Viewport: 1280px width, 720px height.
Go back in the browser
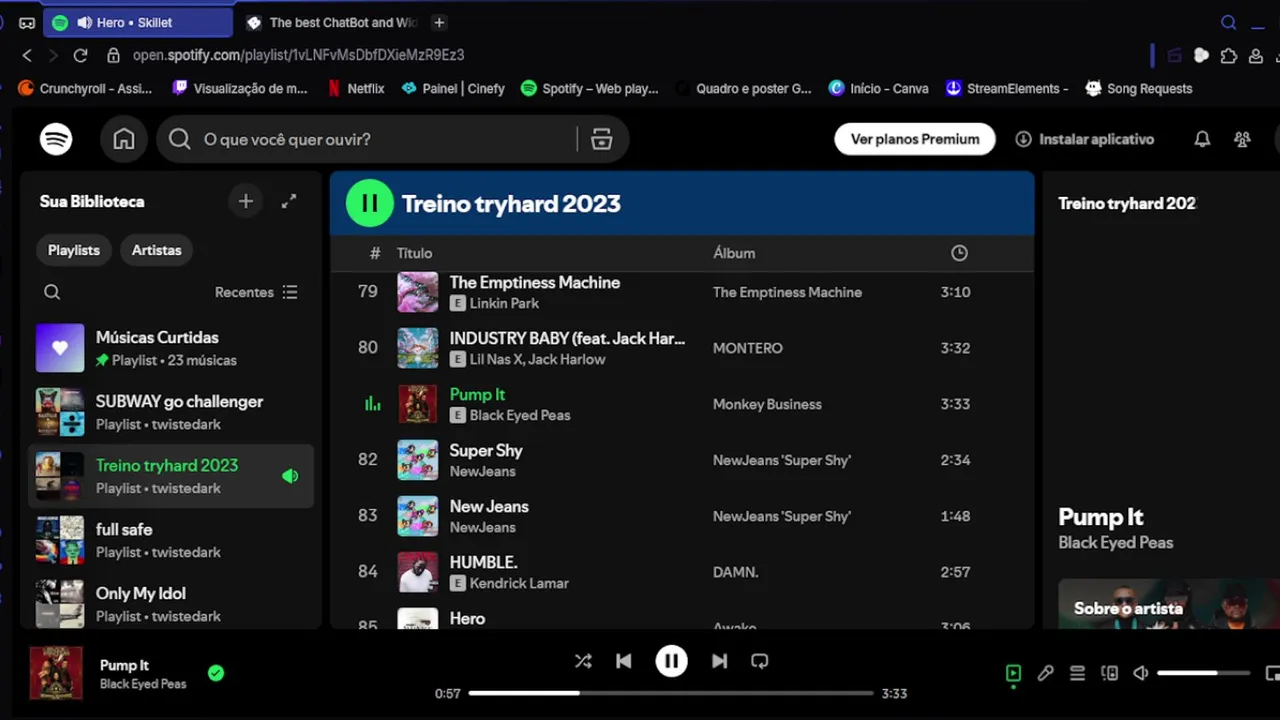[x=27, y=55]
